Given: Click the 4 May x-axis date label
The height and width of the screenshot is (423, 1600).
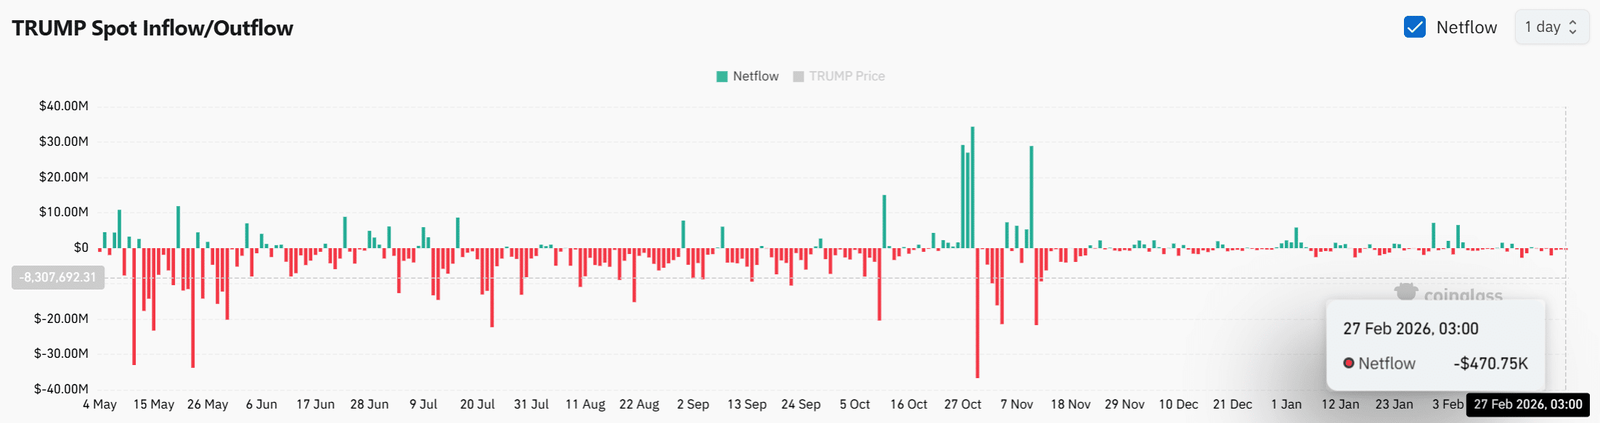Looking at the screenshot, I should [x=99, y=404].
